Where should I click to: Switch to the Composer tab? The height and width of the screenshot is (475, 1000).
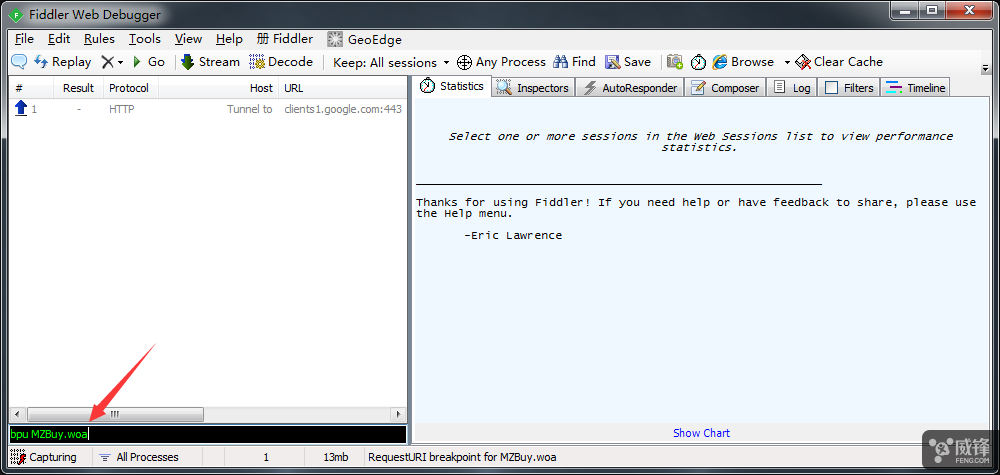(726, 87)
